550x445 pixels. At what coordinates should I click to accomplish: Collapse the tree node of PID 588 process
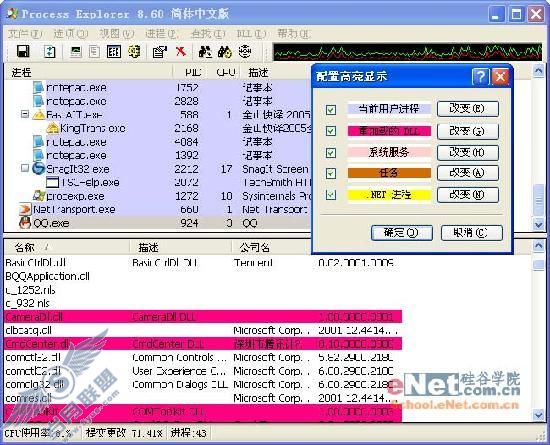(x=25, y=114)
